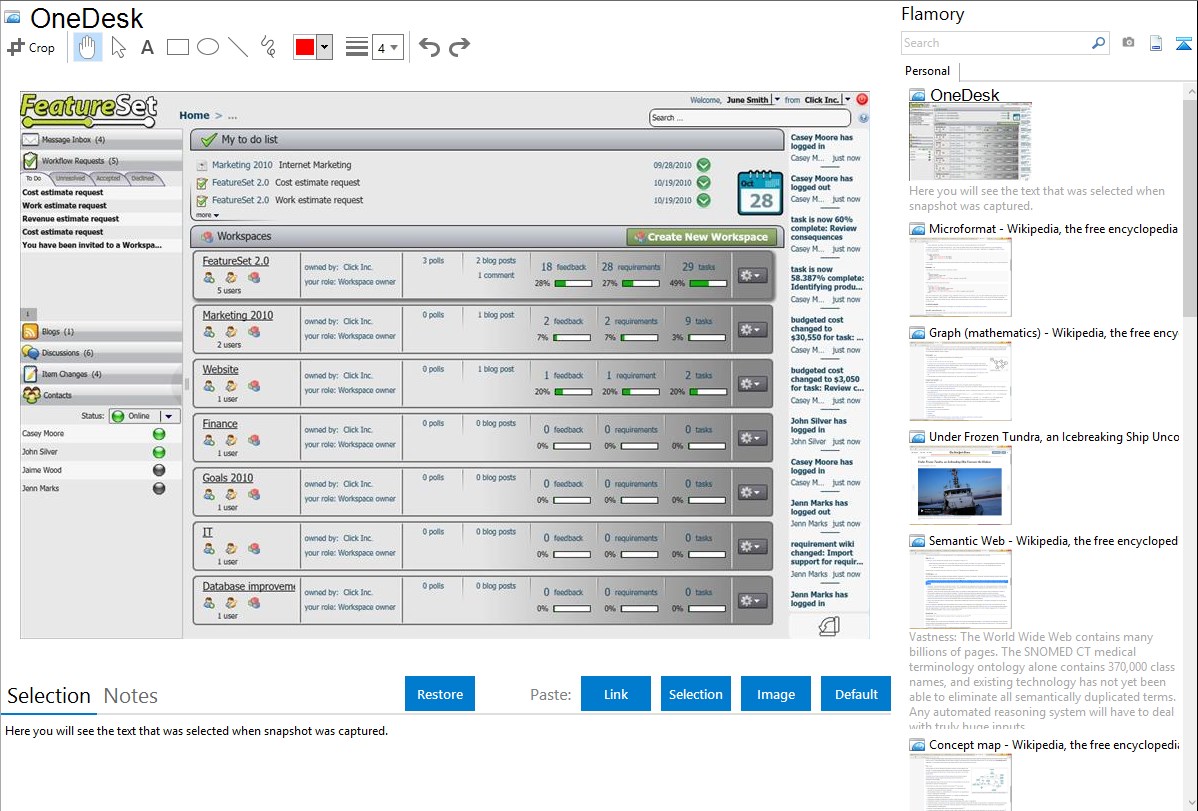Image resolution: width=1198 pixels, height=811 pixels.
Task: Select the Crop tool
Action: coord(31,47)
